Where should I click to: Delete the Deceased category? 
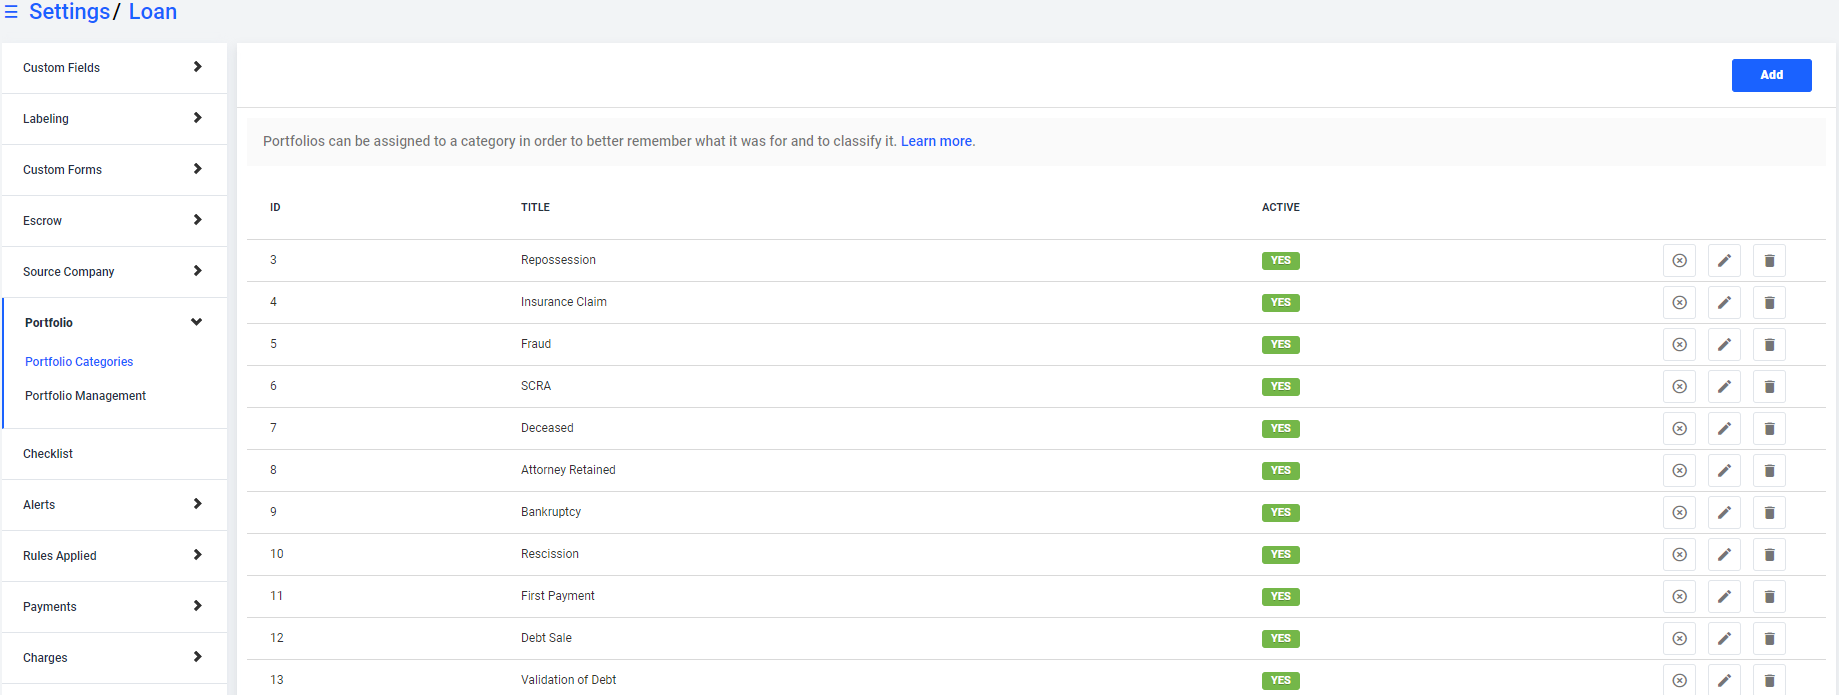click(x=1769, y=429)
